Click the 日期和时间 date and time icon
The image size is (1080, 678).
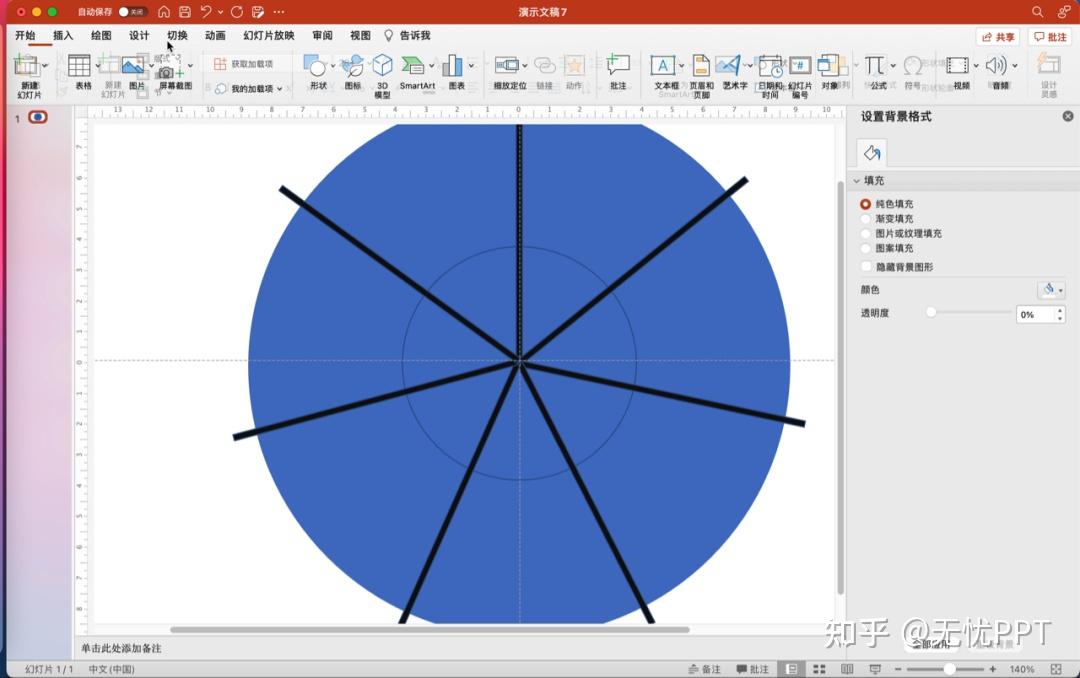[x=770, y=66]
